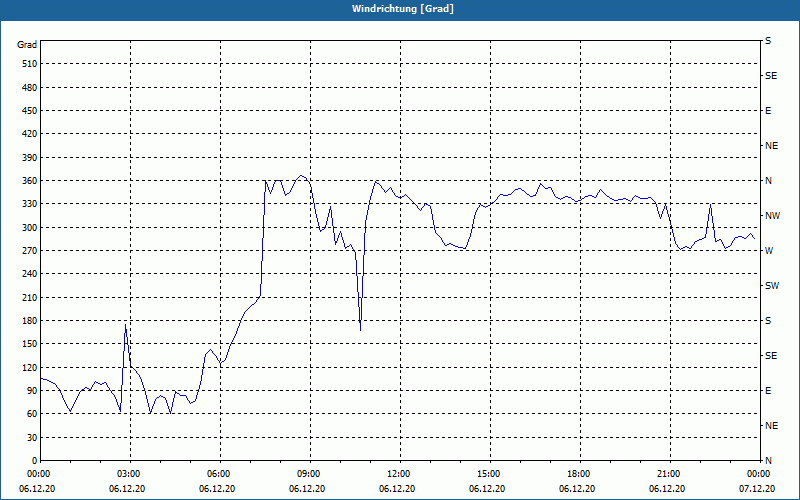Select the 450 value on the left axis
Image resolution: width=800 pixels, height=500 pixels.
[30, 111]
